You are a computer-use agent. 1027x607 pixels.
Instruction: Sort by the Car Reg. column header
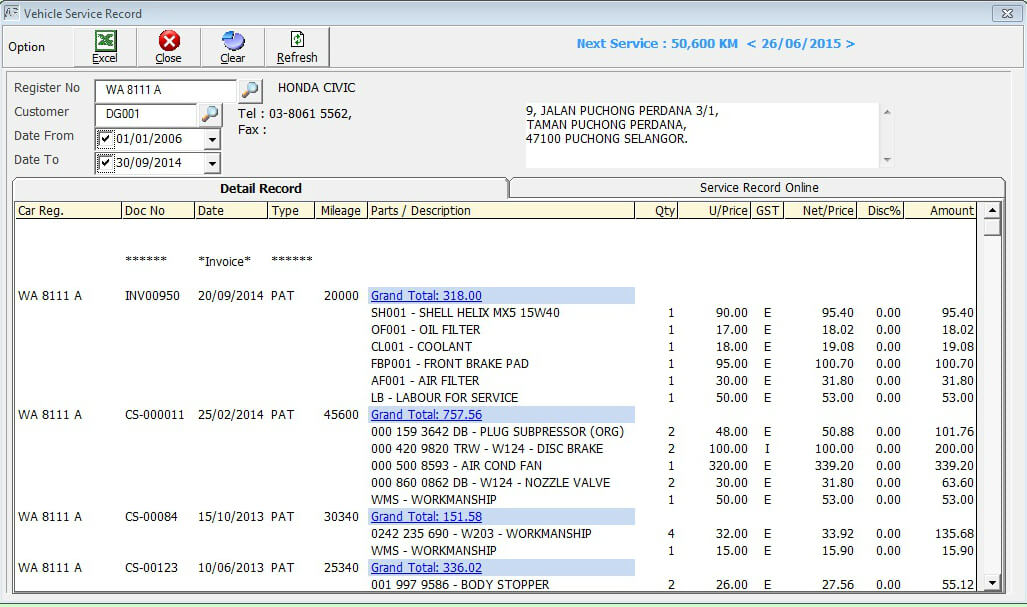[68, 211]
